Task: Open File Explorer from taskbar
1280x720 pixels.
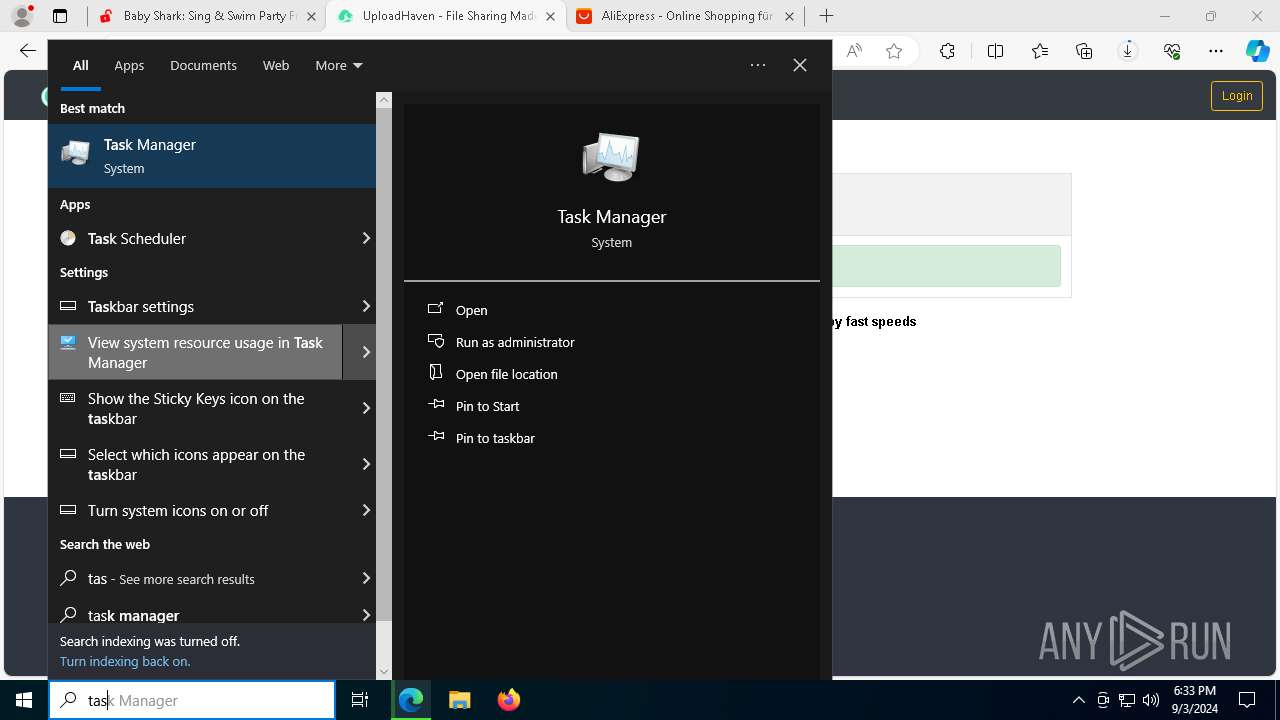Action: (459, 700)
